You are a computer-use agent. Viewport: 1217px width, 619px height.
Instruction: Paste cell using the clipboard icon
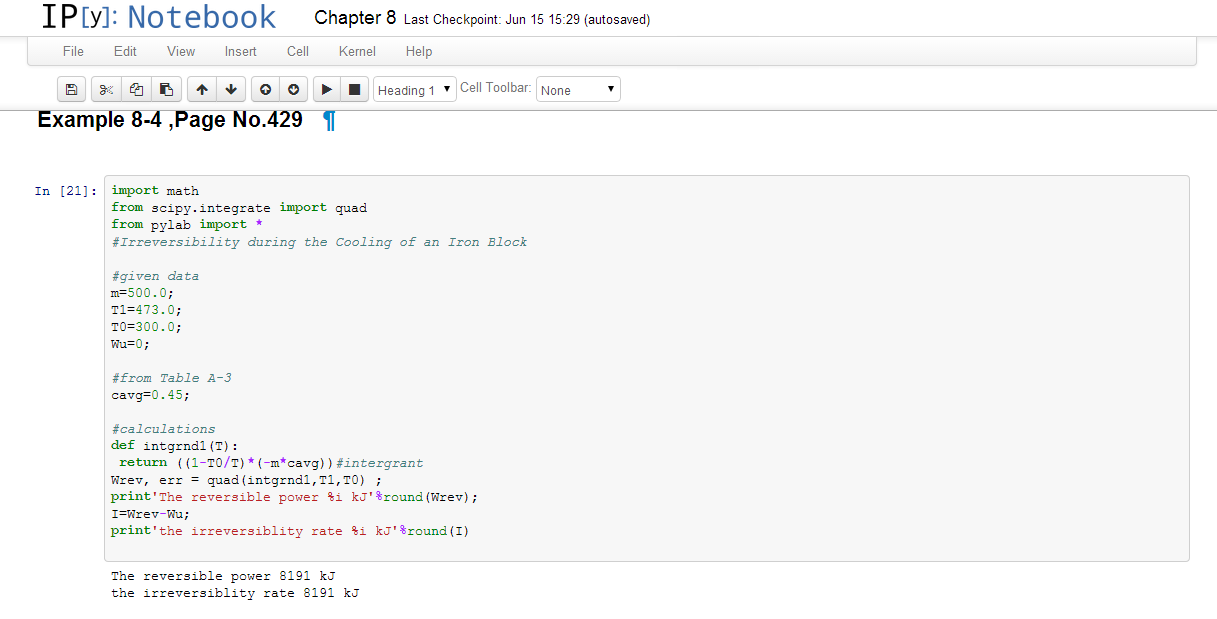(x=166, y=90)
